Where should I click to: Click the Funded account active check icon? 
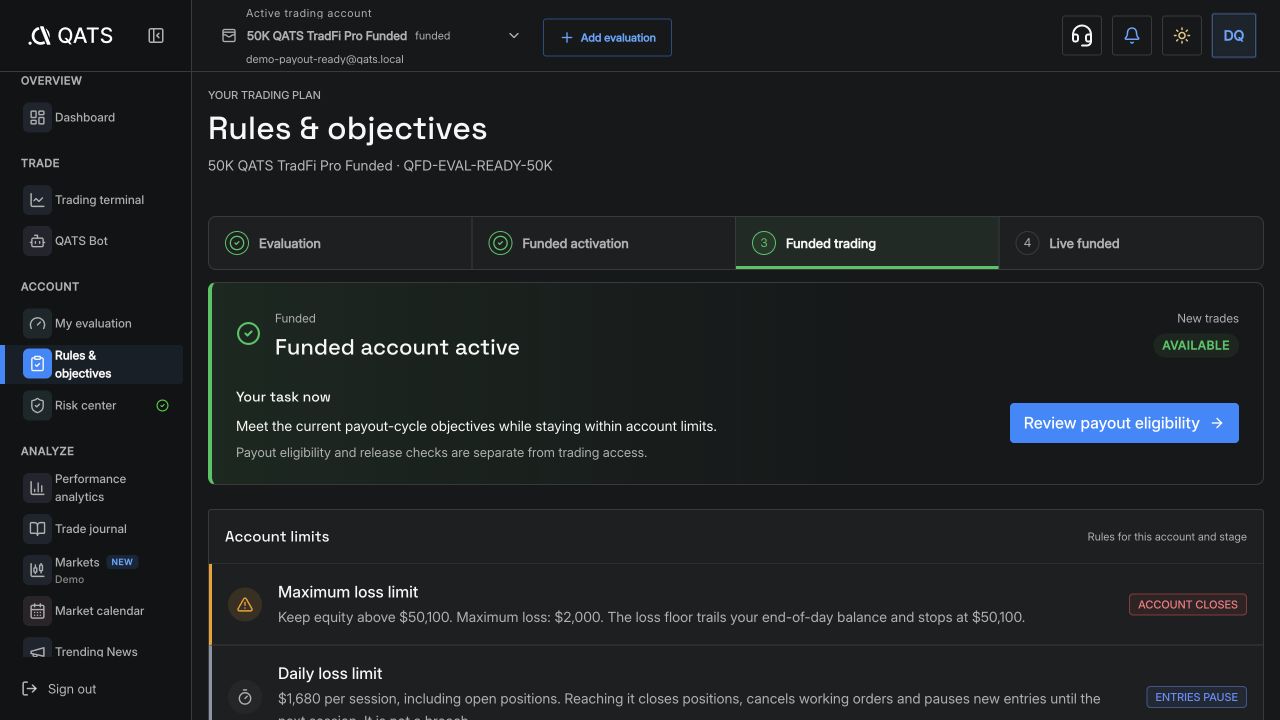coord(248,334)
